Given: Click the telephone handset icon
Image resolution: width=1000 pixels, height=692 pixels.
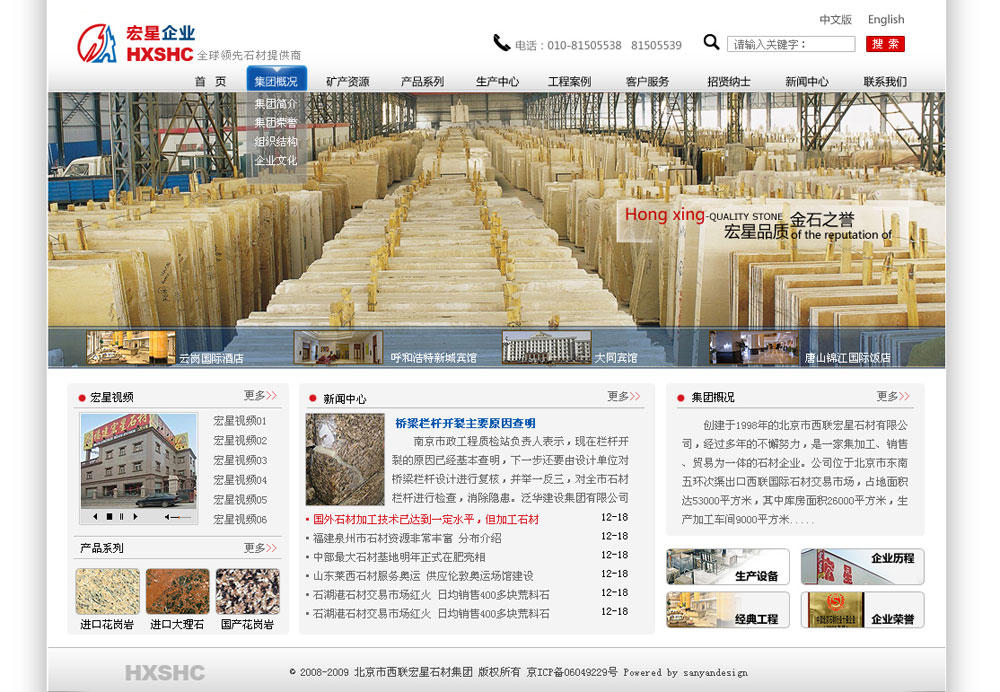Looking at the screenshot, I should coord(501,43).
